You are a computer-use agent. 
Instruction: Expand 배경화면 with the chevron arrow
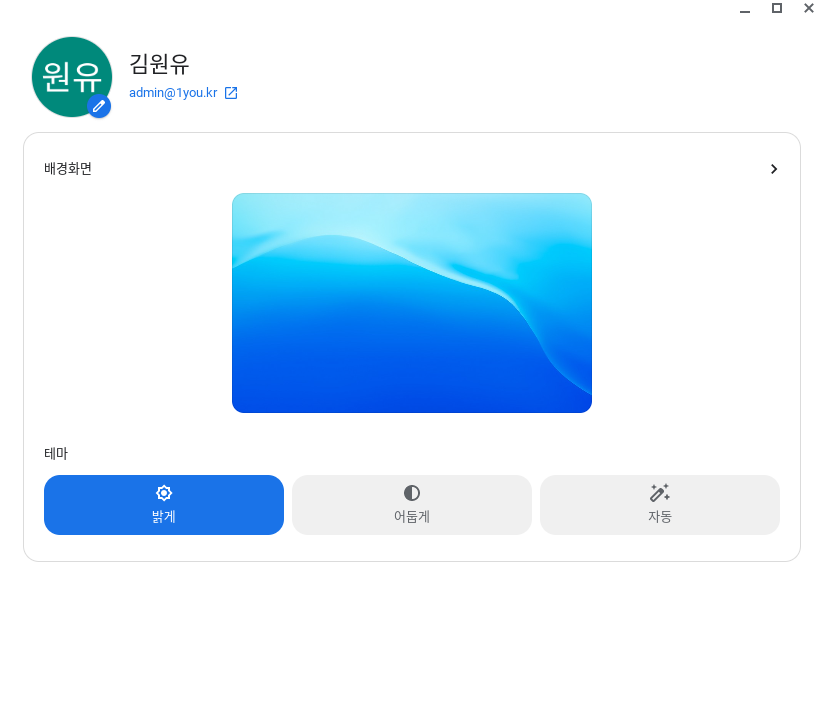click(x=774, y=169)
